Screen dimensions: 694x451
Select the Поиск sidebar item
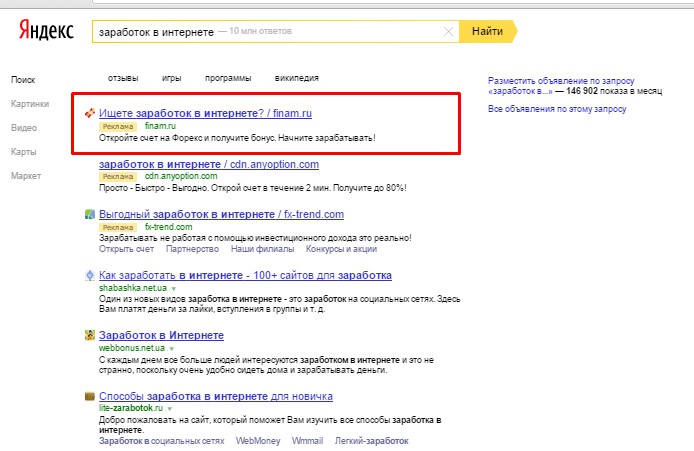tap(23, 80)
